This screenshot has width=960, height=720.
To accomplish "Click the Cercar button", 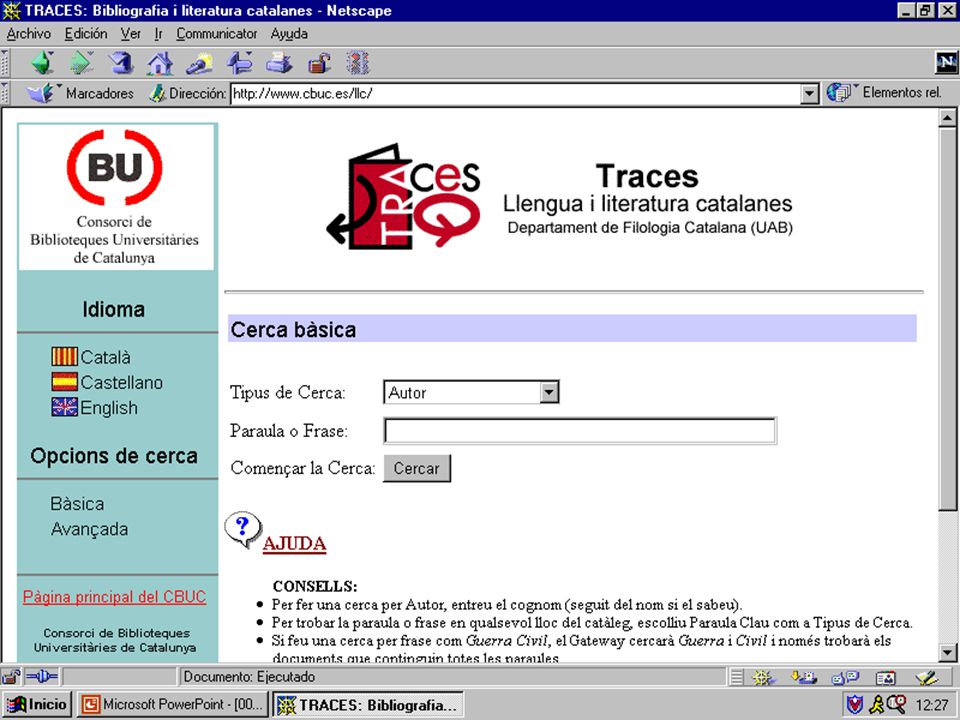I will click(x=416, y=468).
